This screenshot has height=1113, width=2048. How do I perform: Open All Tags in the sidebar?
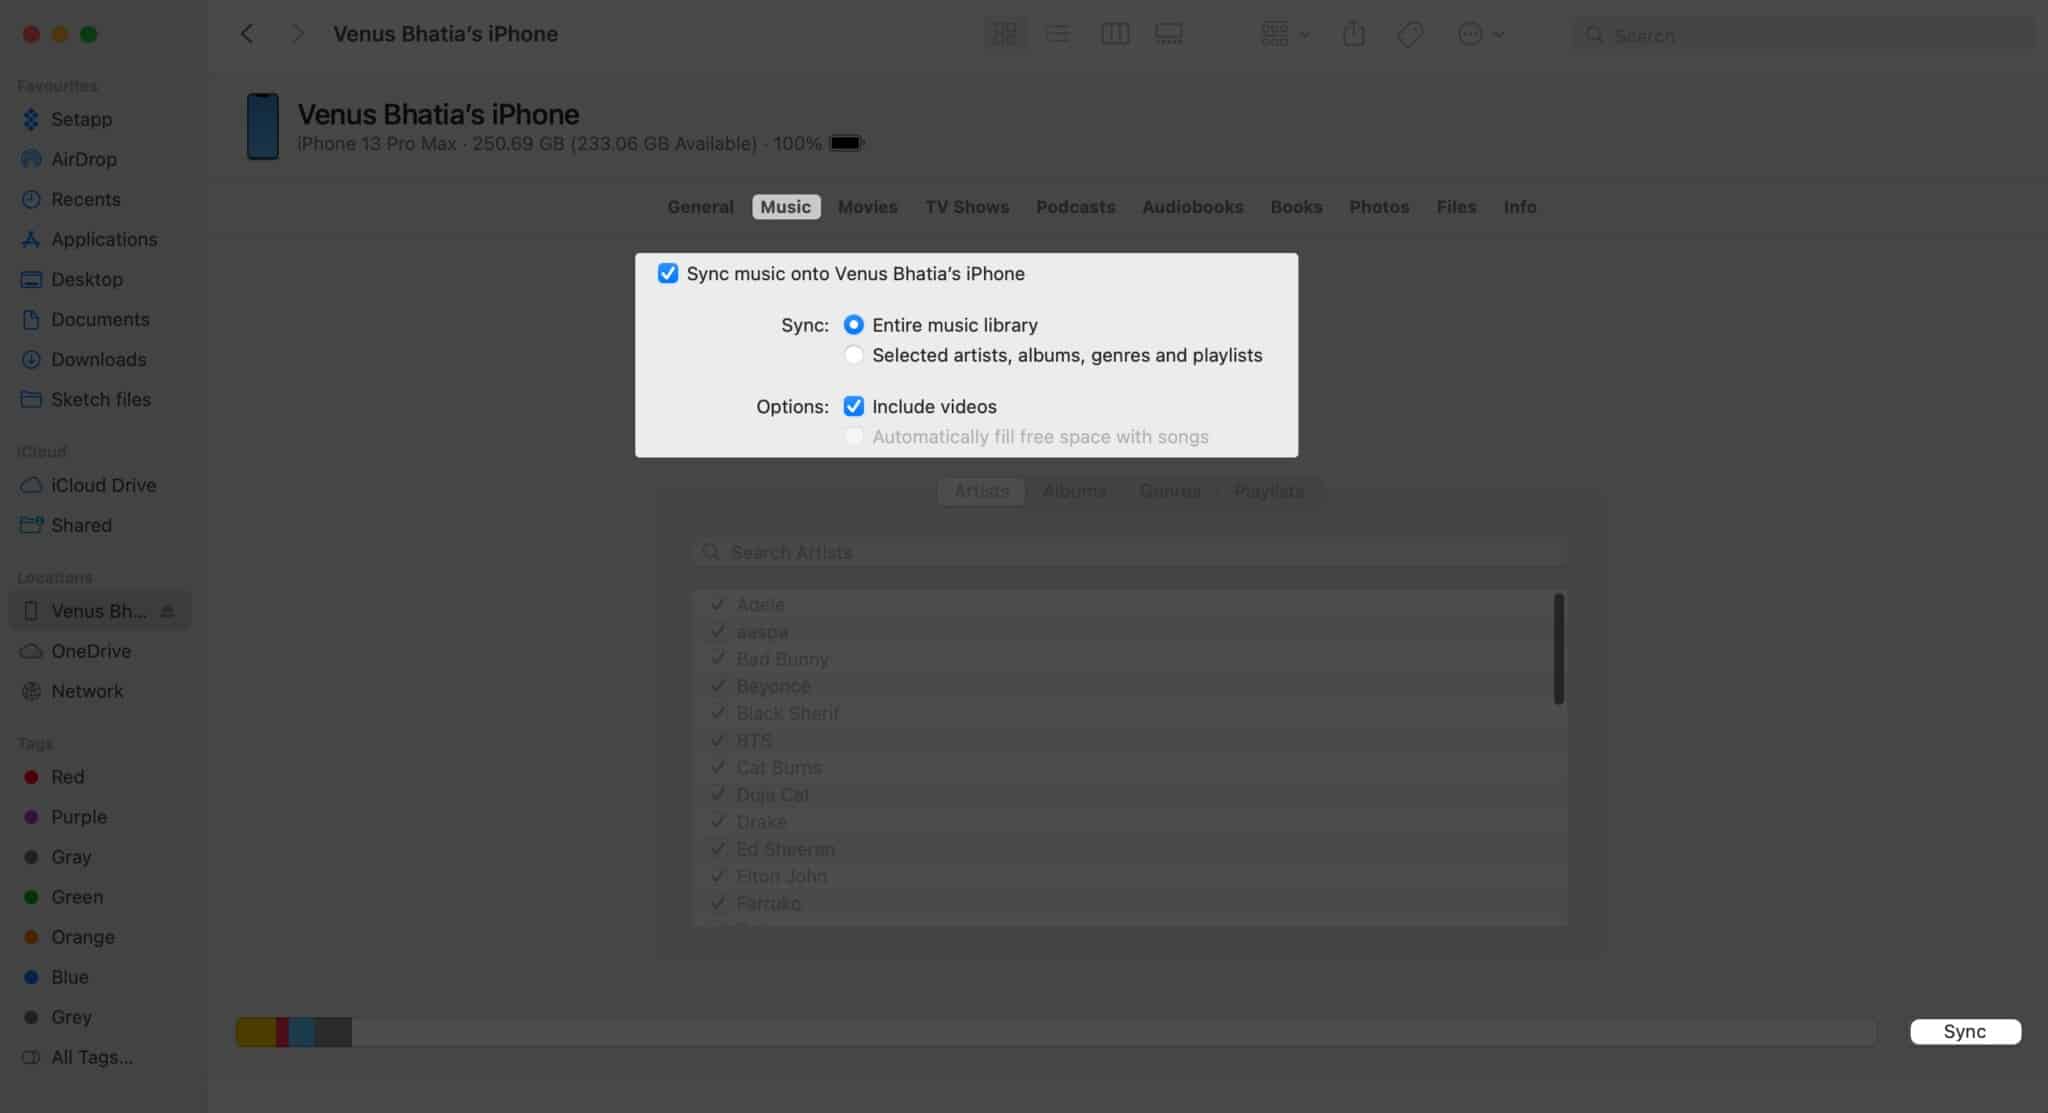tap(93, 1057)
